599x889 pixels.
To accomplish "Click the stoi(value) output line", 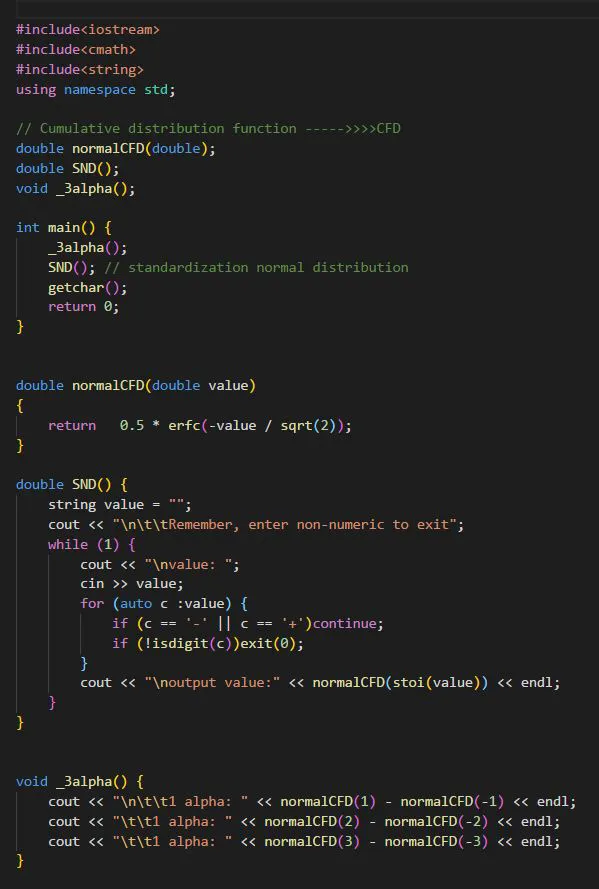I will coord(320,683).
